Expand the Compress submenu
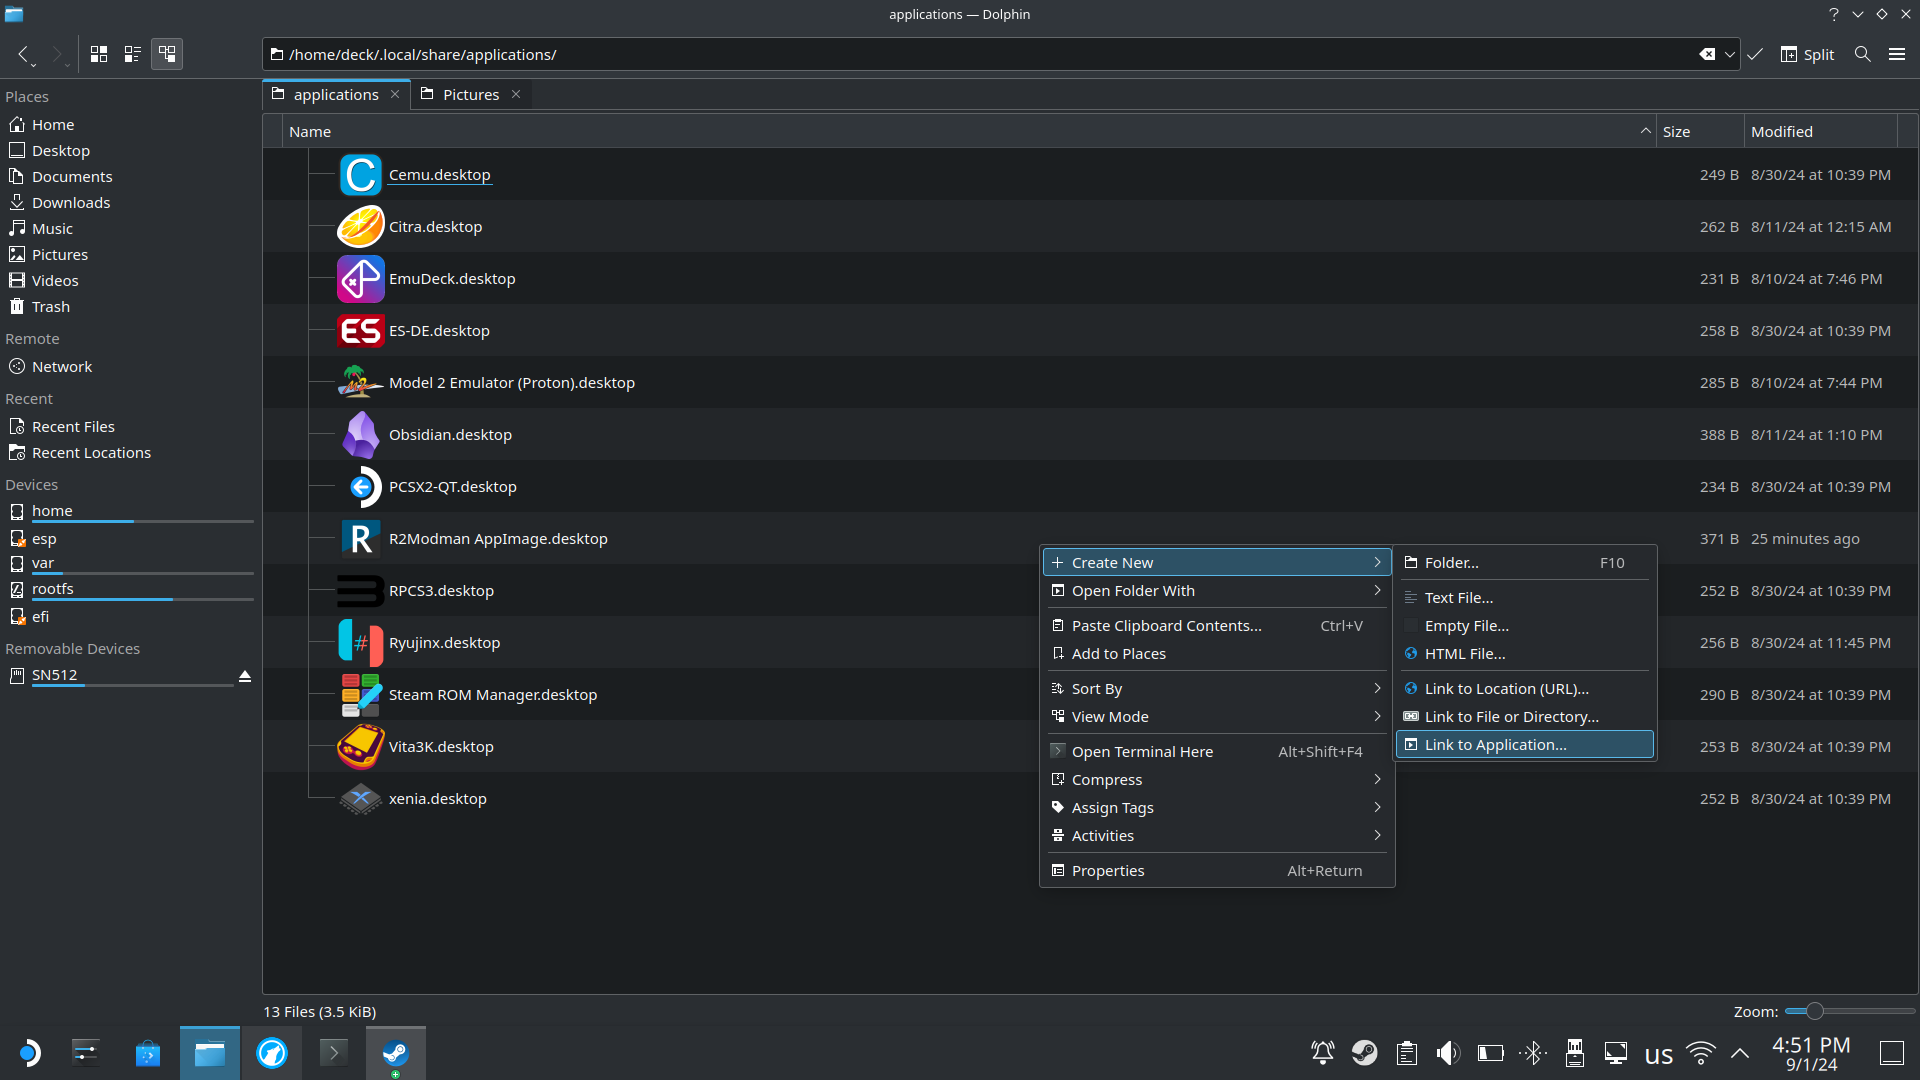1920x1080 pixels. [1217, 780]
